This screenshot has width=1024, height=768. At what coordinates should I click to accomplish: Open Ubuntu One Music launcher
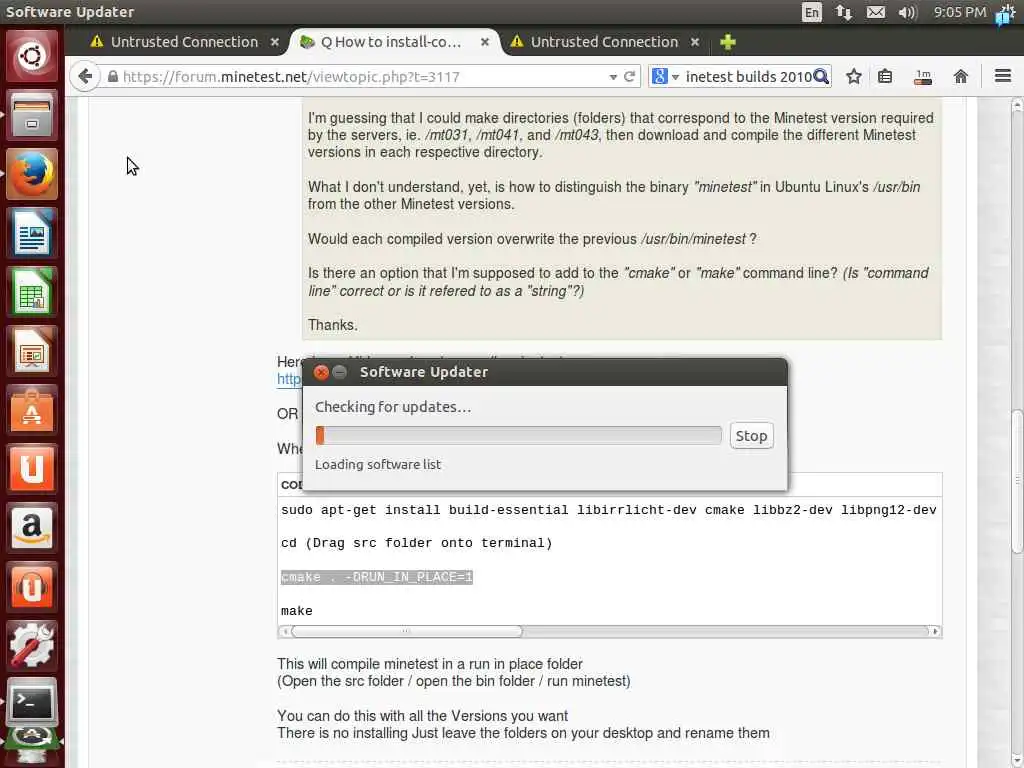point(31,586)
